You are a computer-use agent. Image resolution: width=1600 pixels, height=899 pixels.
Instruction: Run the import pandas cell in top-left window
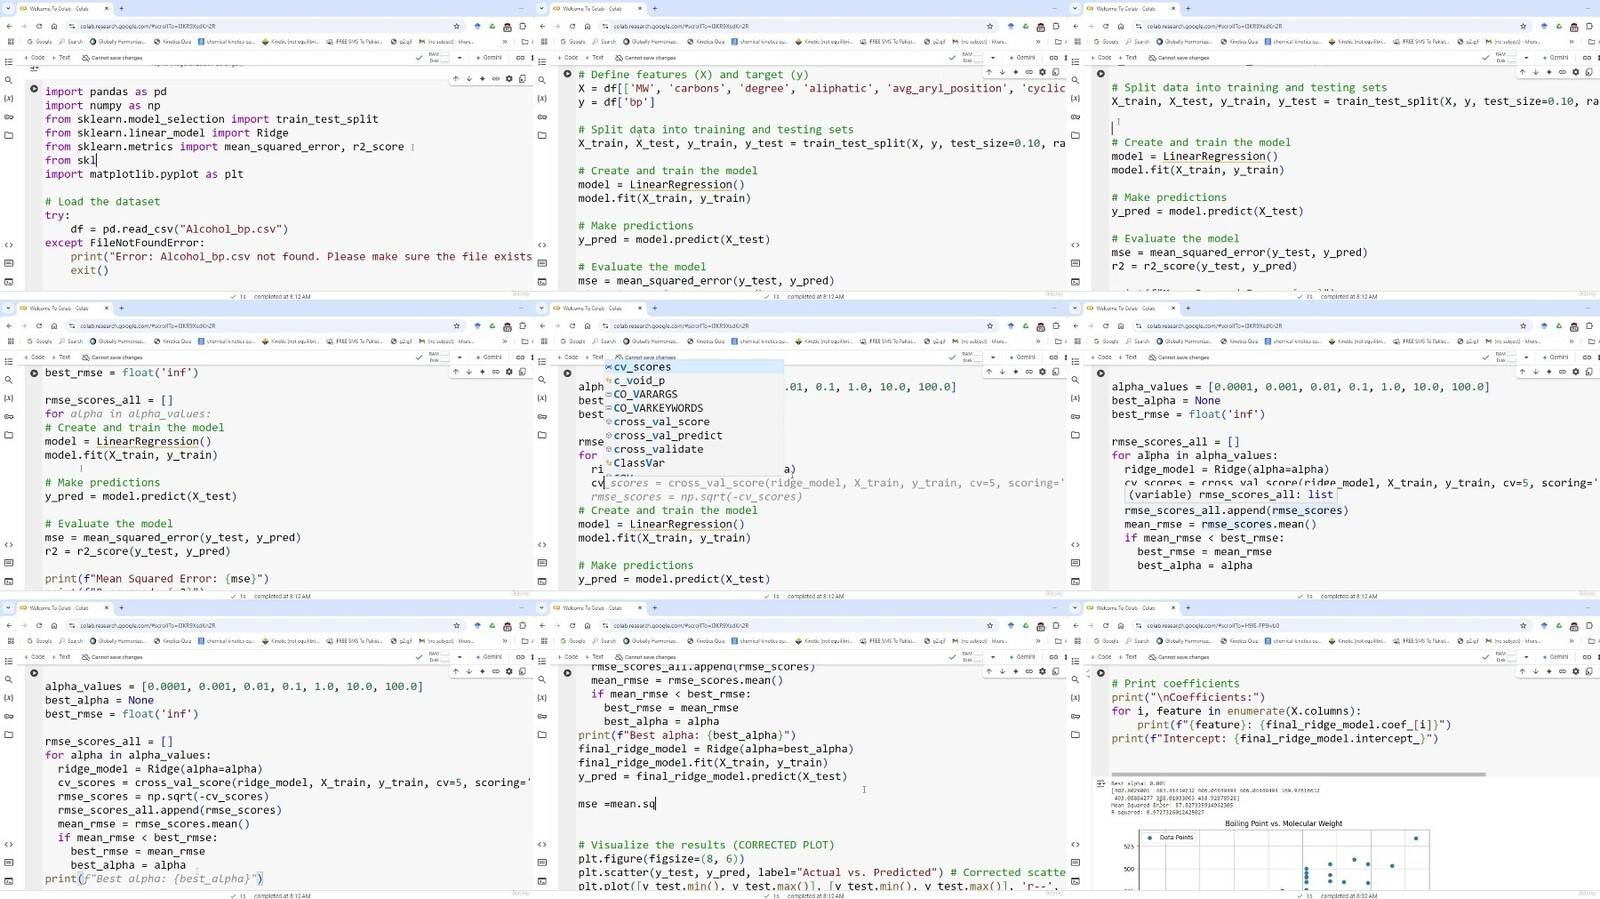tap(34, 89)
